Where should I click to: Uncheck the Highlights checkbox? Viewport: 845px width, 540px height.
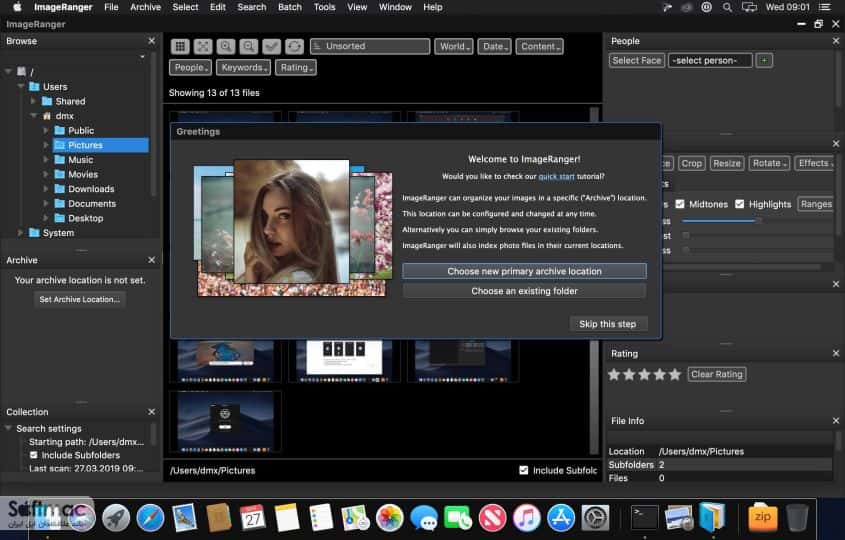click(x=739, y=204)
